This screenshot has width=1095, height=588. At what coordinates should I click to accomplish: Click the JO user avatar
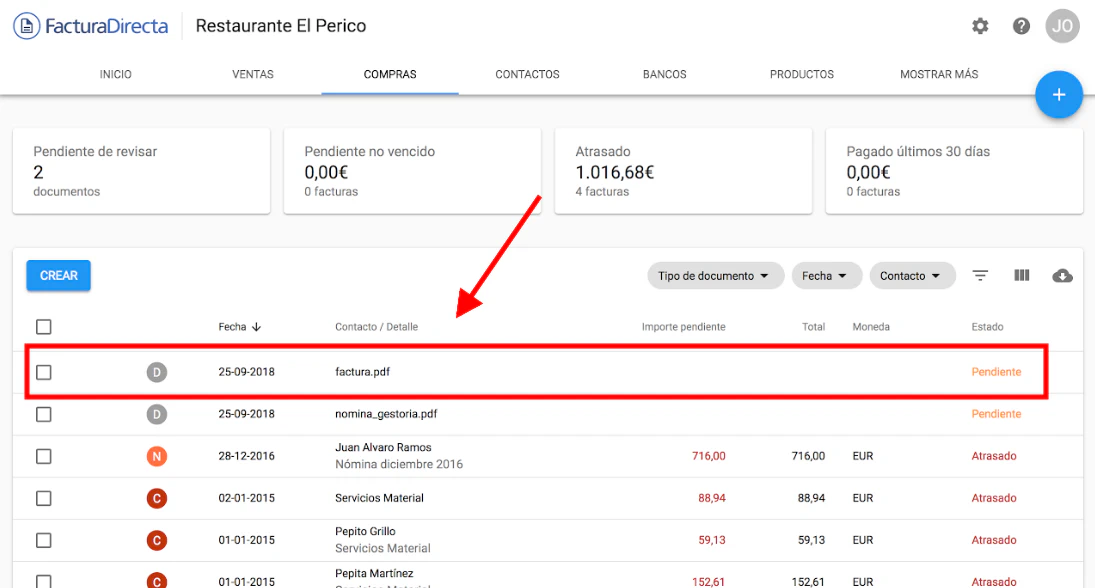pos(1062,26)
